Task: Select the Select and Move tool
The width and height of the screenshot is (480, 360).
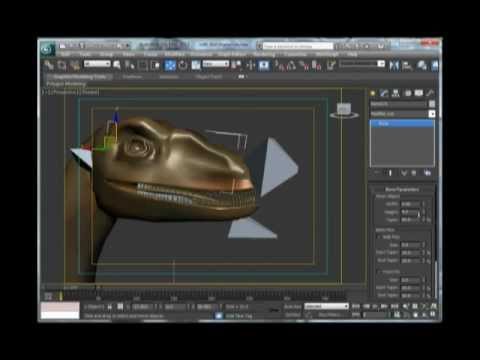Action: [170, 65]
